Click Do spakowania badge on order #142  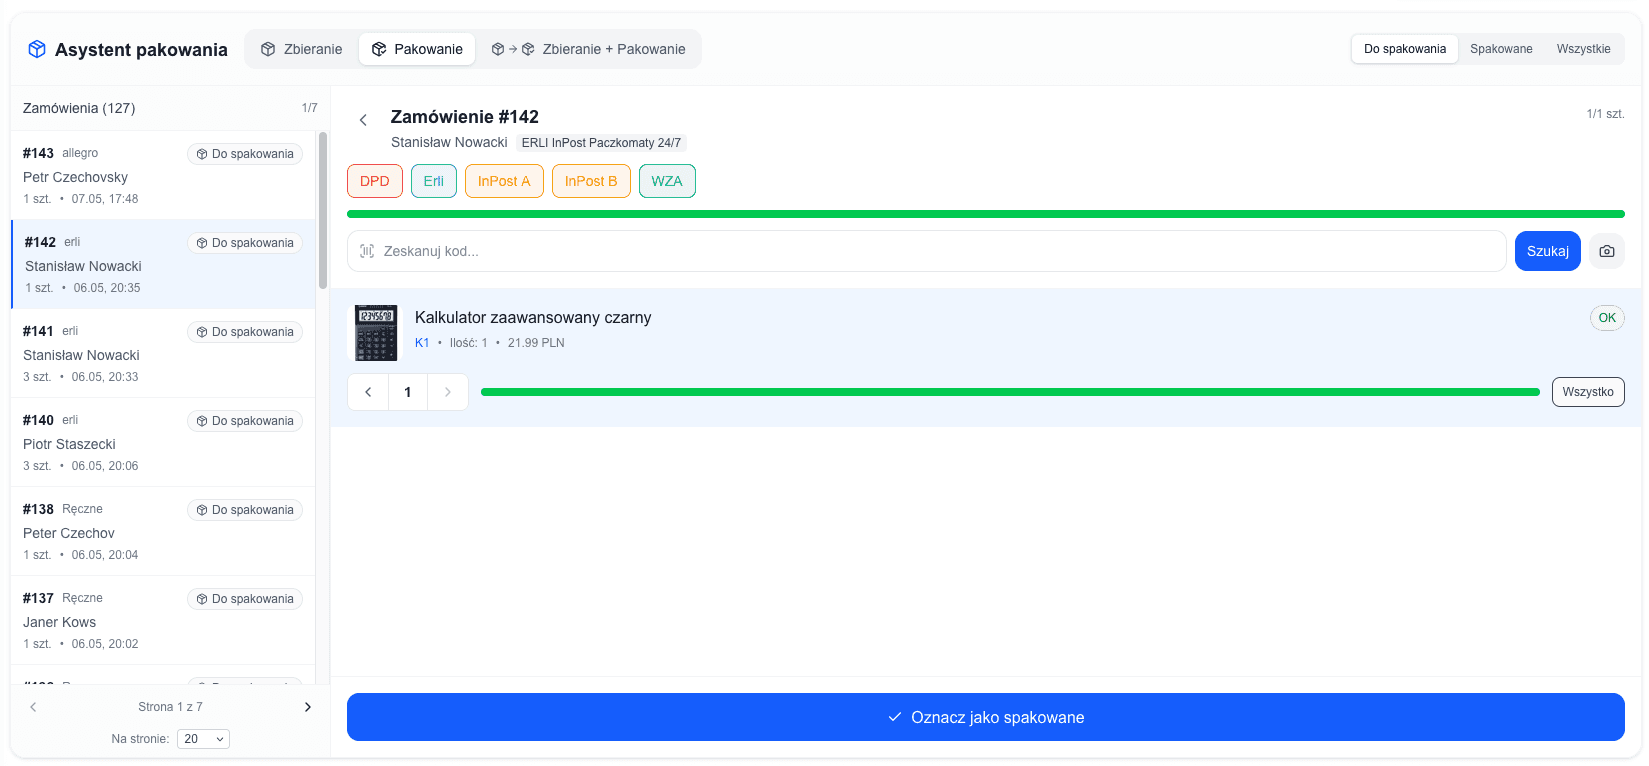(x=245, y=243)
